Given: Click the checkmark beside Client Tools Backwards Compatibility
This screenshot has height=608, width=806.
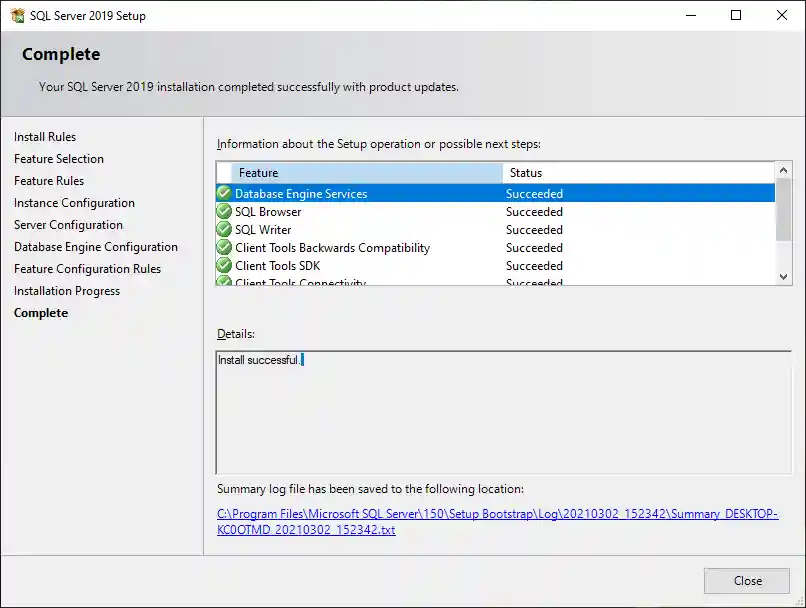Looking at the screenshot, I should pyautogui.click(x=224, y=247).
